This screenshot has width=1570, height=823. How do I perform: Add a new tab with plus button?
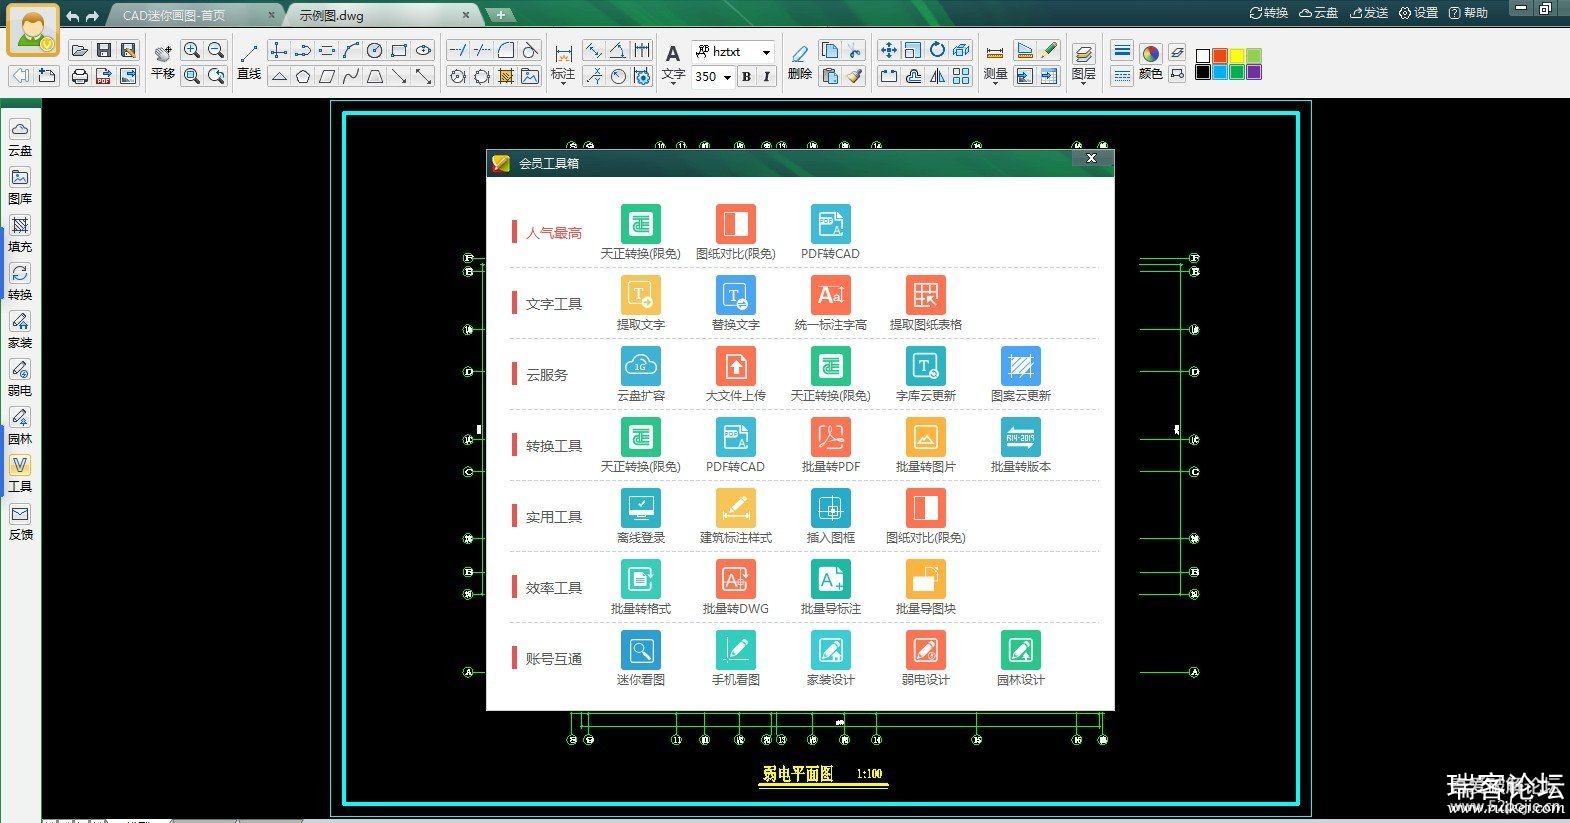(500, 15)
